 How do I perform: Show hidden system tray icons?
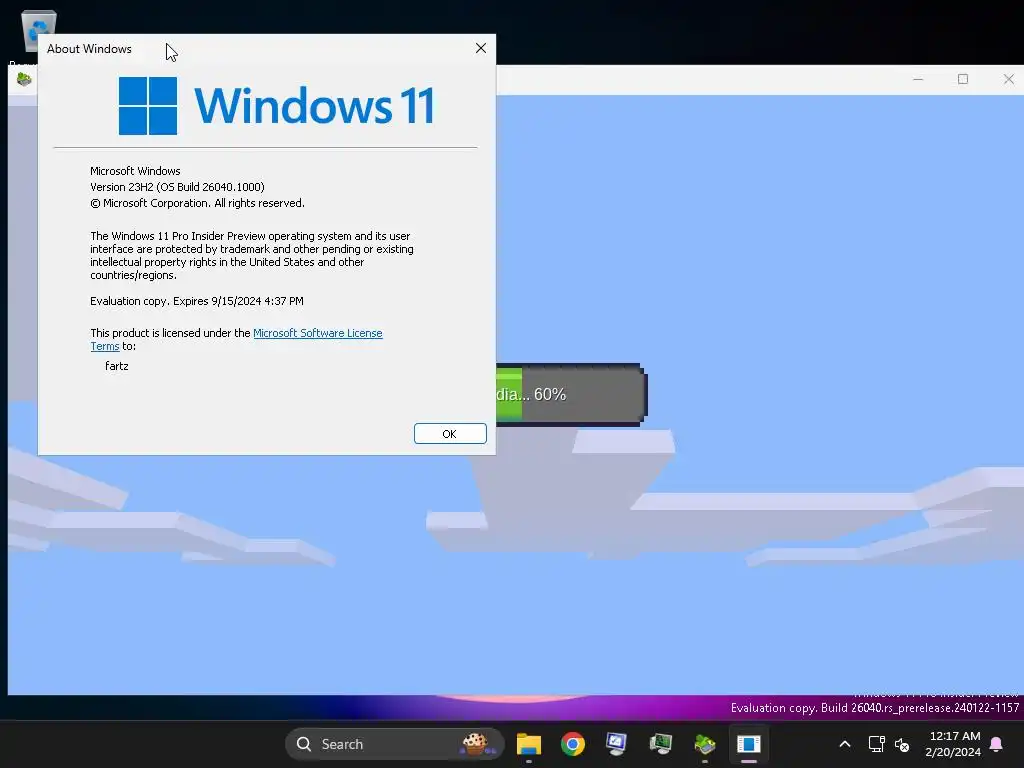tap(844, 744)
